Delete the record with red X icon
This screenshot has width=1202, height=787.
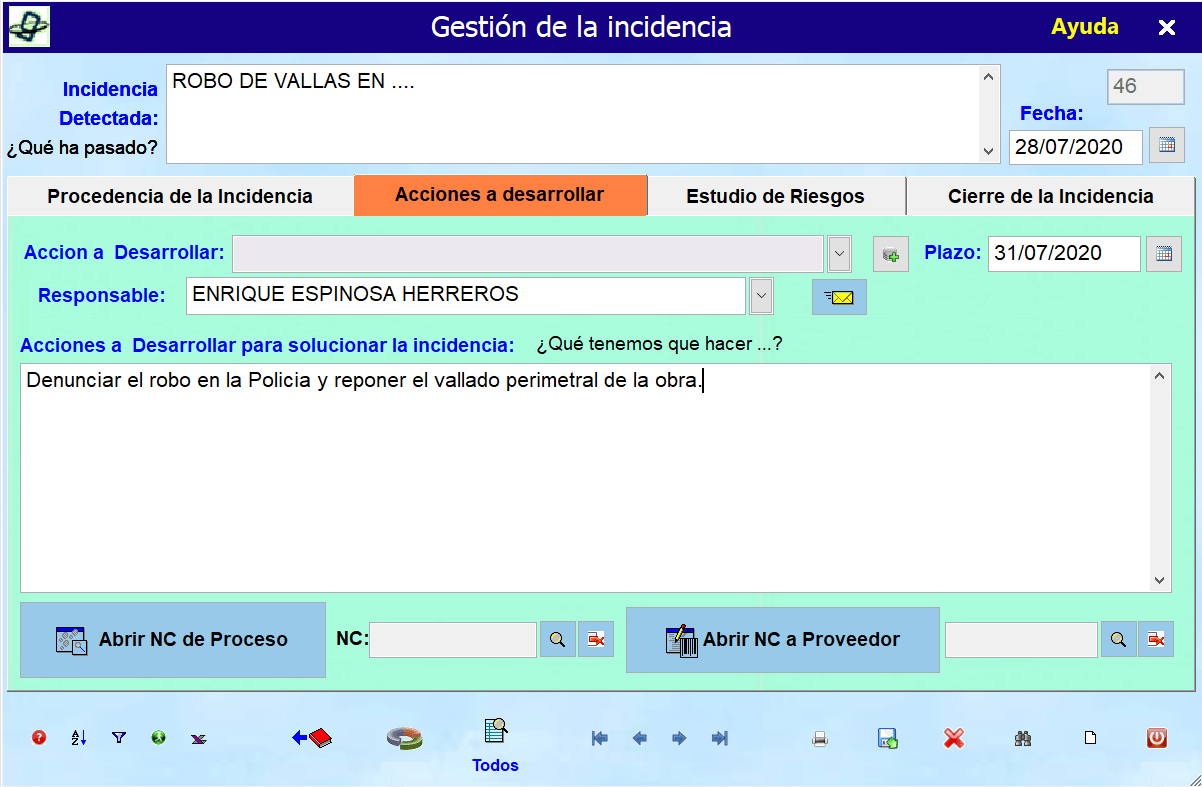(x=954, y=738)
